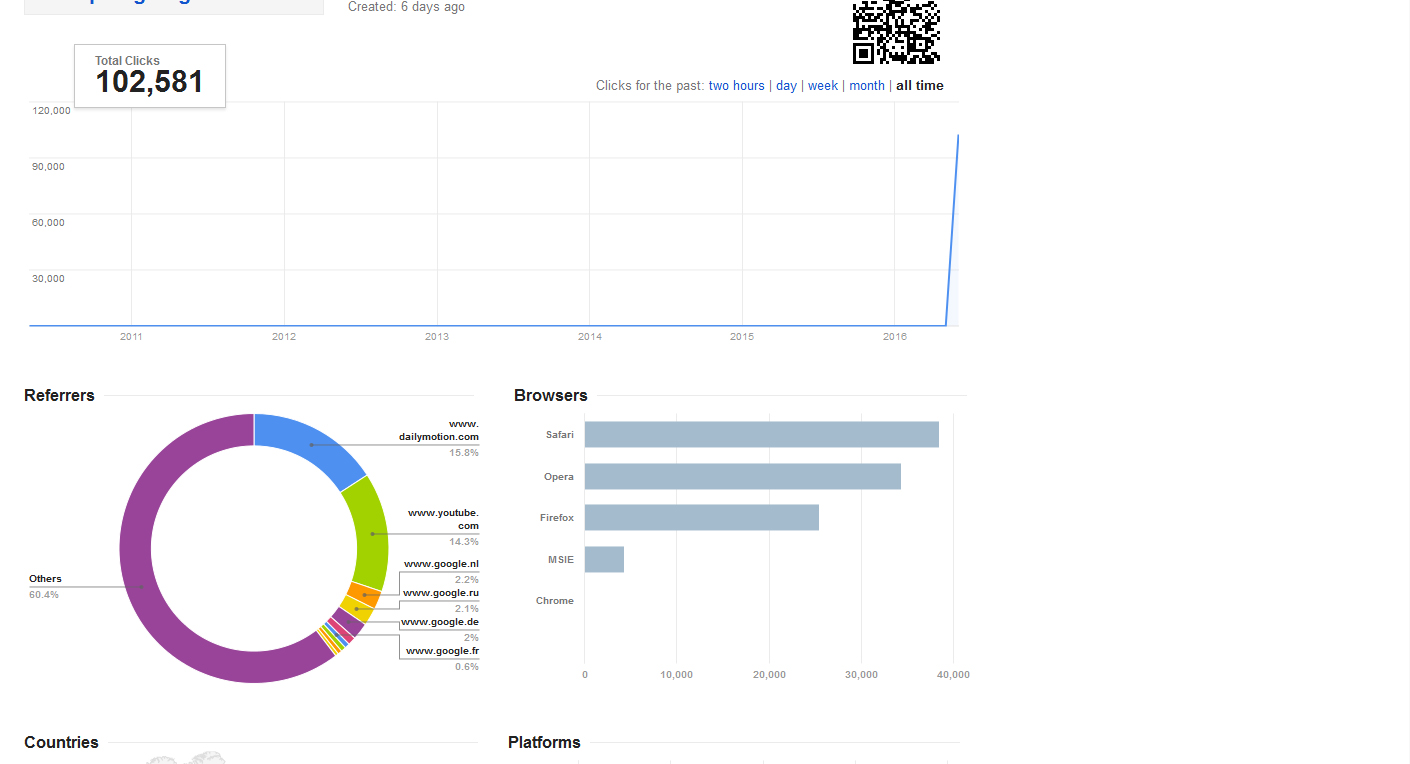The height and width of the screenshot is (764, 1410).
Task: Click the MSIE browser bar
Action: click(x=604, y=560)
